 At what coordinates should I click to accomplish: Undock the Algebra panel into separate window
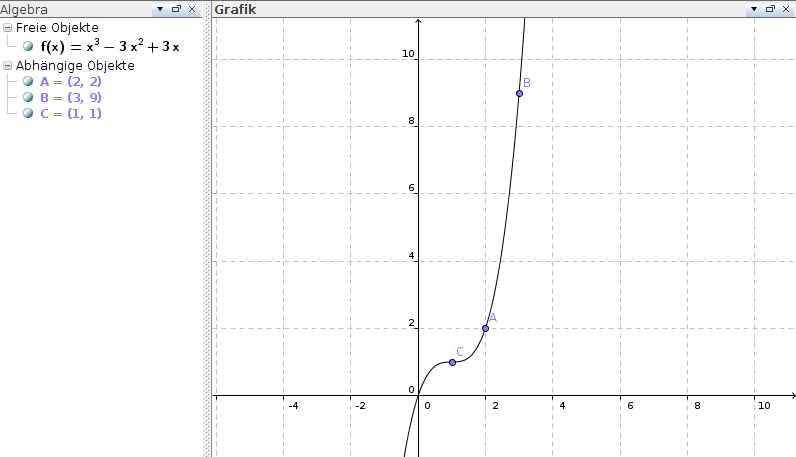[176, 9]
